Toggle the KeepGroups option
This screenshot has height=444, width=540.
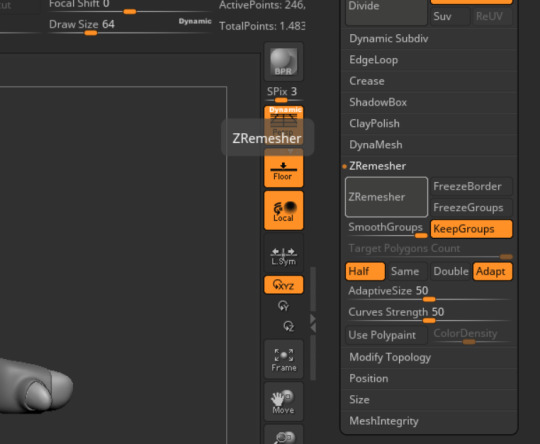[471, 229]
